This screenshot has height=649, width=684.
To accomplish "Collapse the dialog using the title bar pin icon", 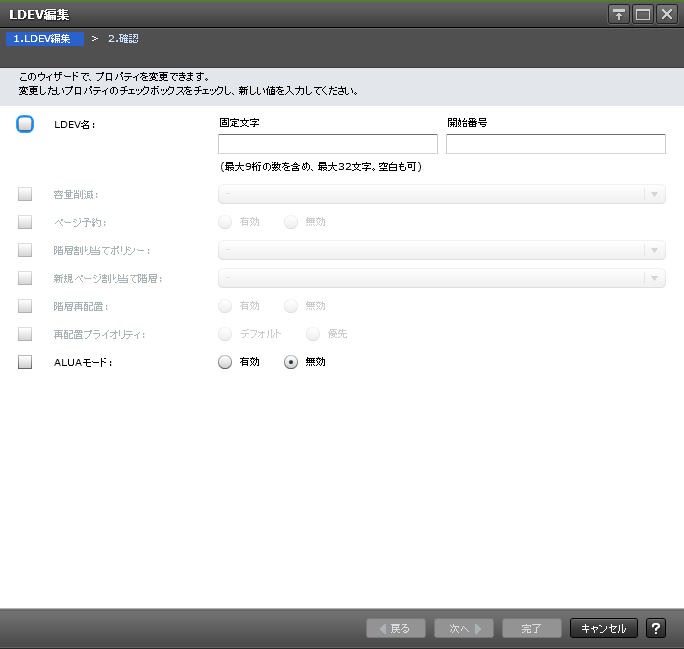I will tap(619, 14).
